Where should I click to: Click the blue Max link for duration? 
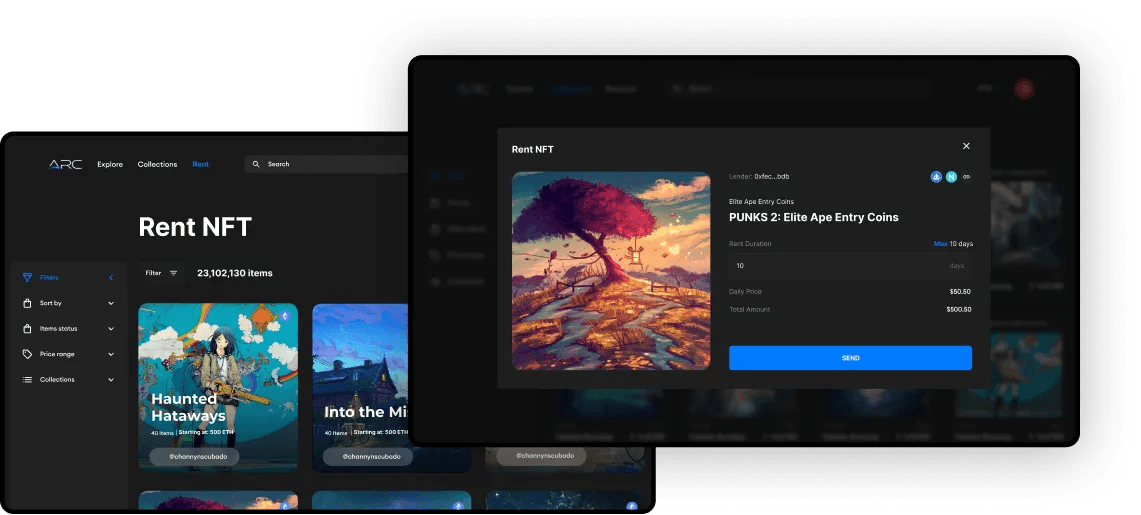(x=940, y=244)
